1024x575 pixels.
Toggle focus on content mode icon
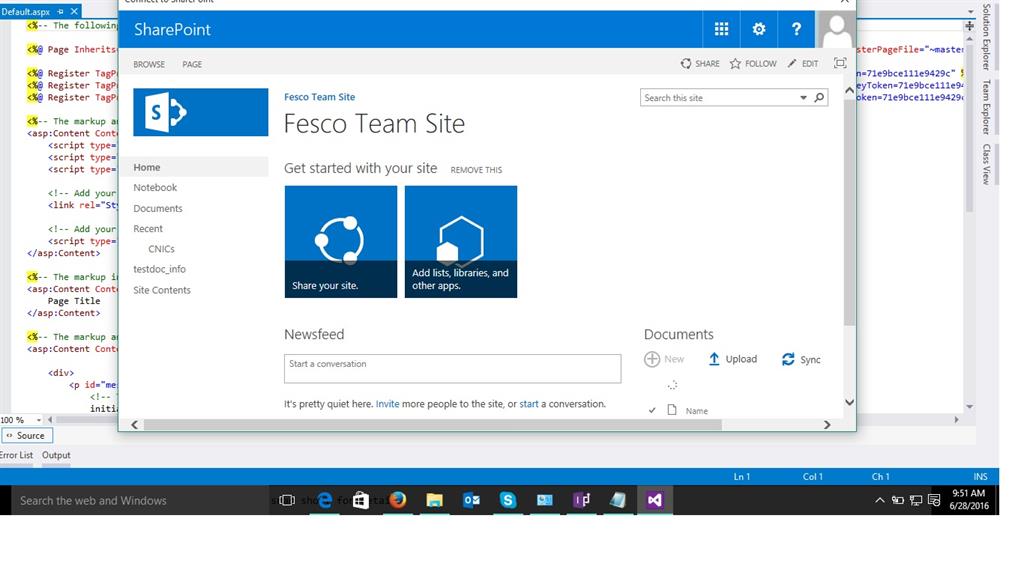(840, 63)
